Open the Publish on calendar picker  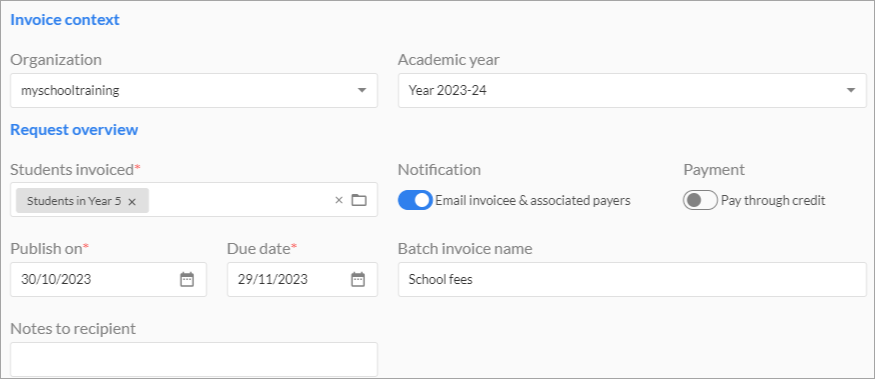(x=187, y=279)
